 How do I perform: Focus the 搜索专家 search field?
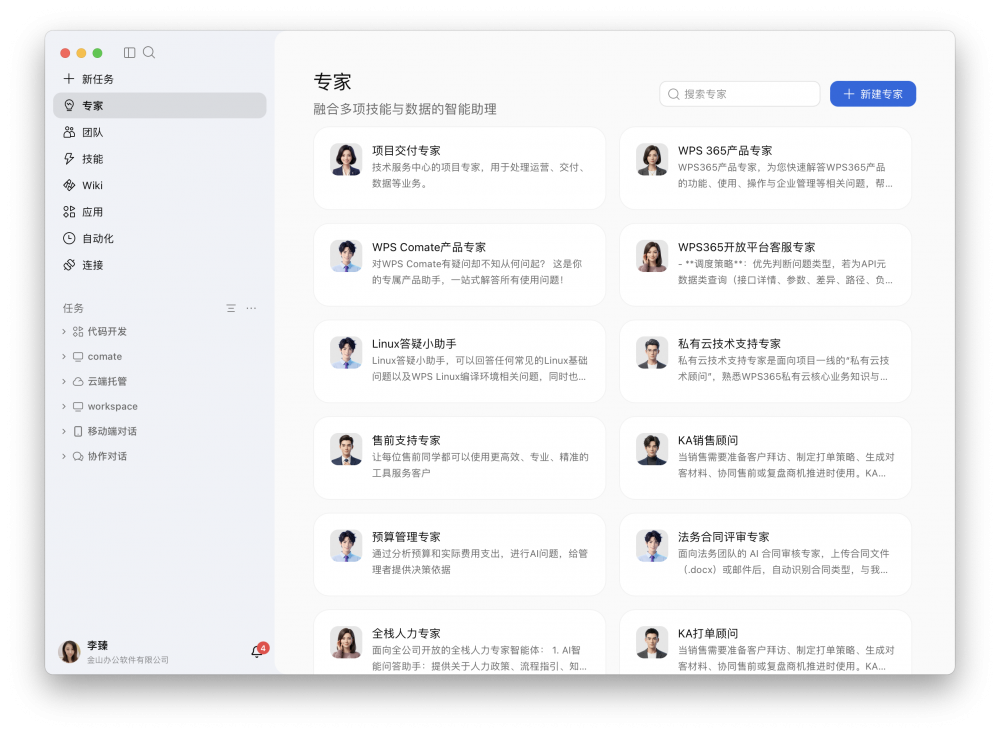point(740,94)
